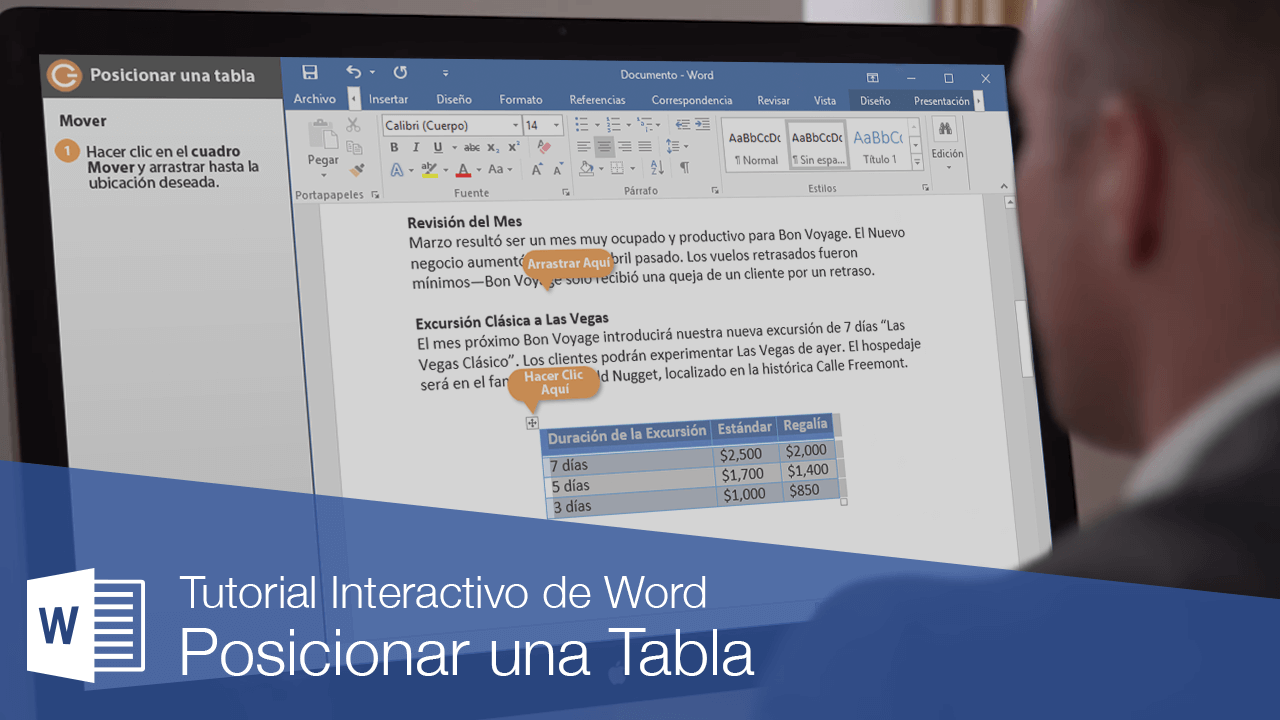1280x720 pixels.
Task: Toggle Bold formatting
Action: coord(395,147)
